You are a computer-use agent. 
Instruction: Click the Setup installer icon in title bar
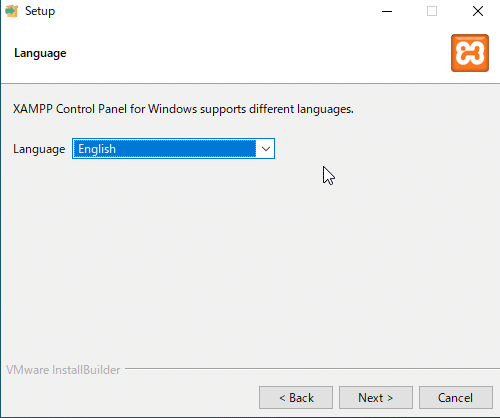click(x=12, y=11)
